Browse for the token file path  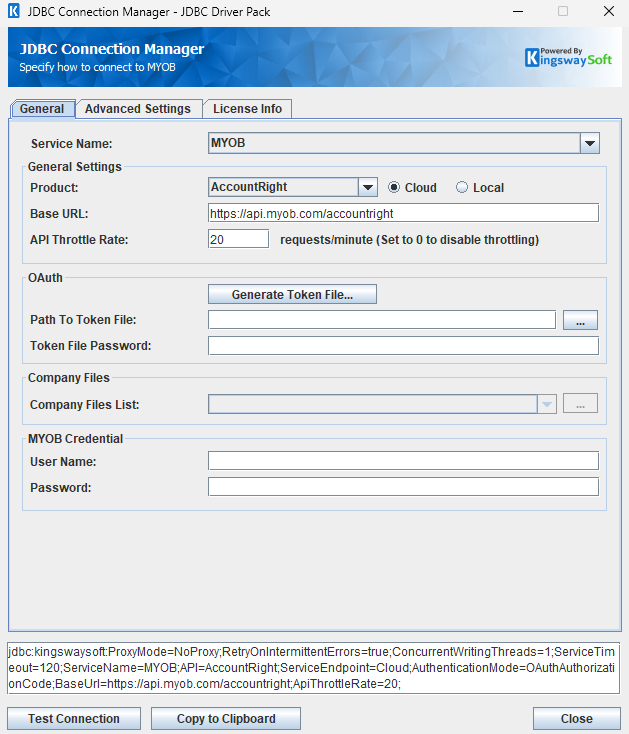(580, 320)
